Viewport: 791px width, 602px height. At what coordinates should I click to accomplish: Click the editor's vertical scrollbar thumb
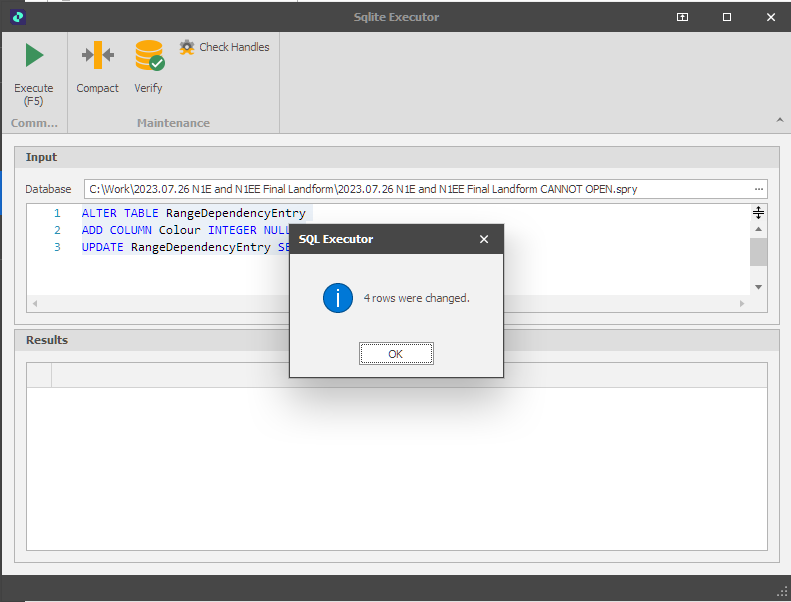coord(758,252)
